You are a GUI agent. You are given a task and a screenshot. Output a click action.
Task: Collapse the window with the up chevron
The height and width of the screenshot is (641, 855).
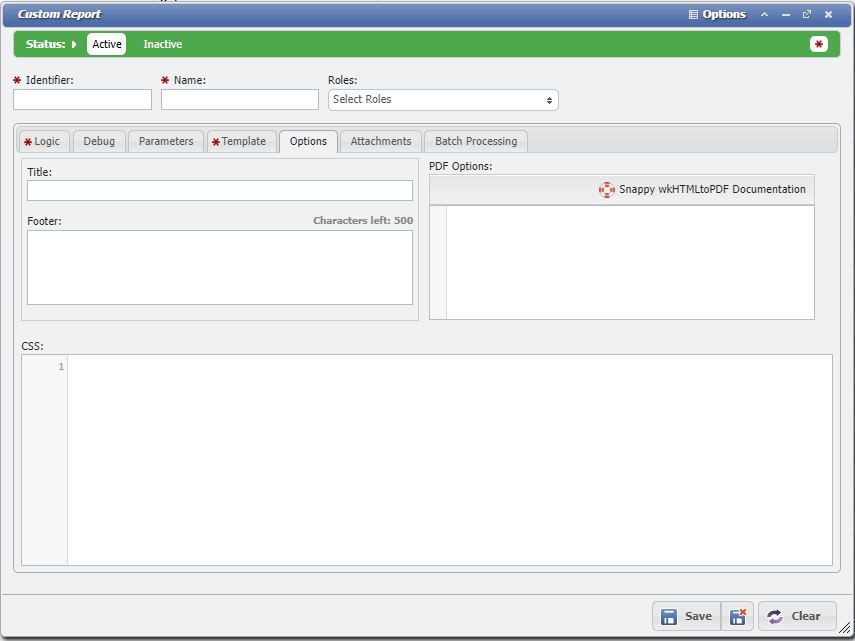pyautogui.click(x=765, y=15)
